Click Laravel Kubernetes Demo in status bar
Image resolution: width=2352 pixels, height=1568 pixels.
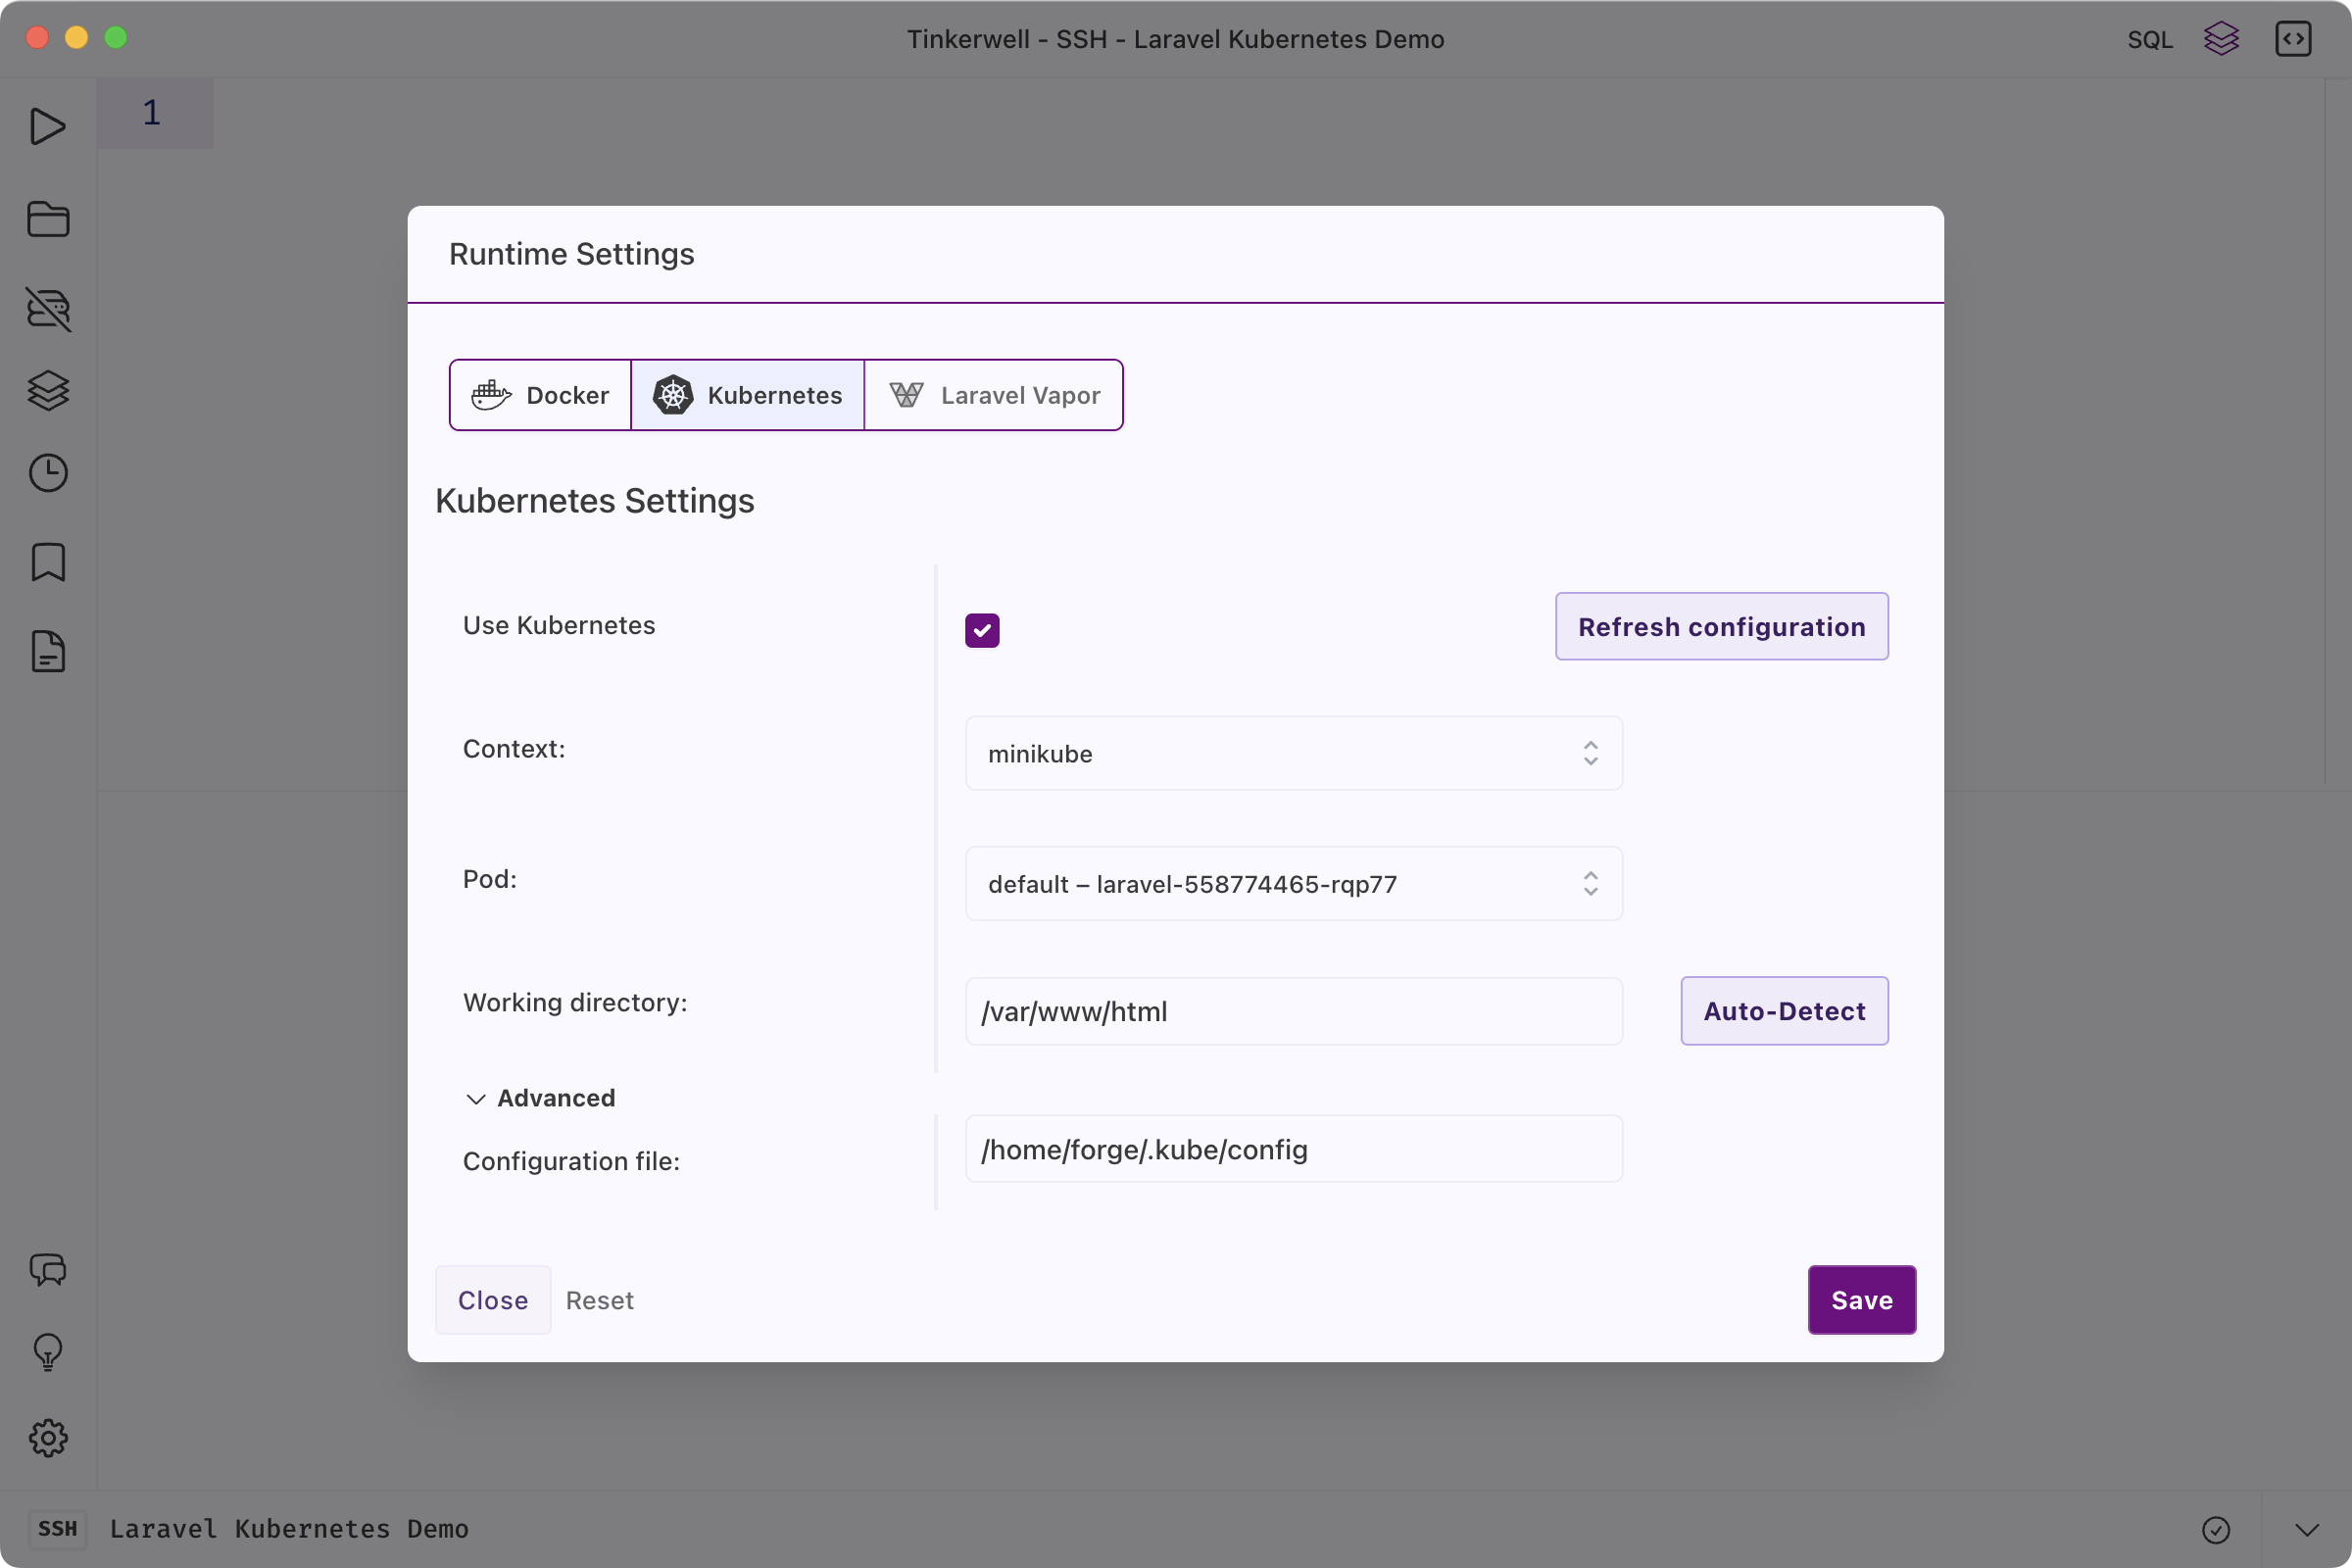tap(289, 1529)
